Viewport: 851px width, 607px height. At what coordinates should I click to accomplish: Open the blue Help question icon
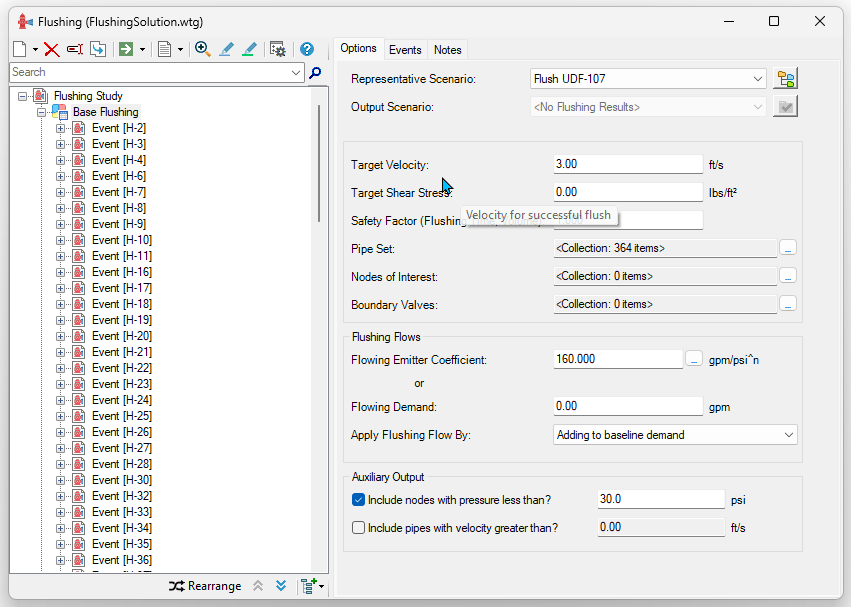[307, 49]
